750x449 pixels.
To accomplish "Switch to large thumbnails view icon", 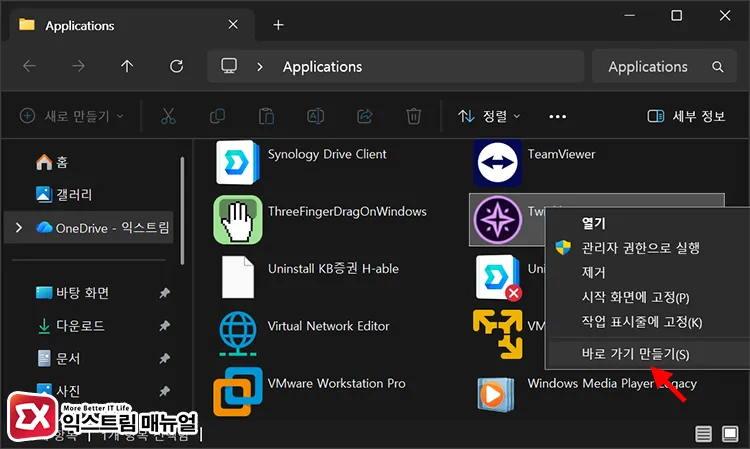I will click(x=730, y=434).
